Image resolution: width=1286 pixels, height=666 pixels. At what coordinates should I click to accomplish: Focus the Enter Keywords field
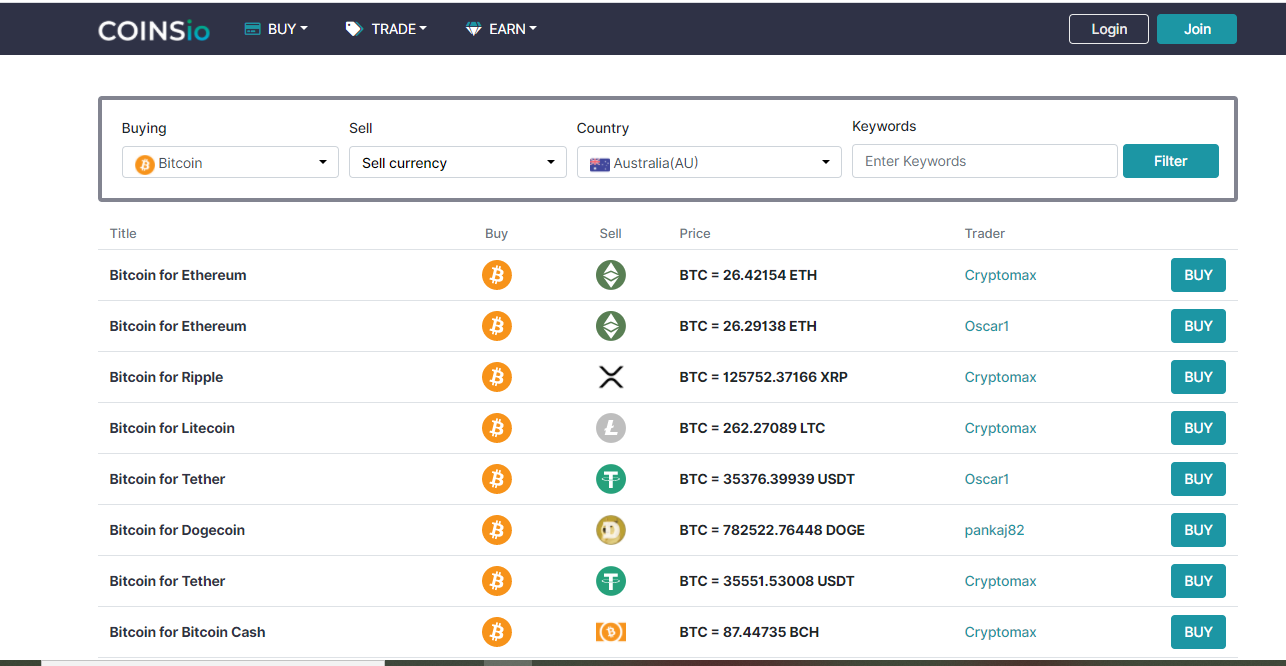click(x=985, y=161)
